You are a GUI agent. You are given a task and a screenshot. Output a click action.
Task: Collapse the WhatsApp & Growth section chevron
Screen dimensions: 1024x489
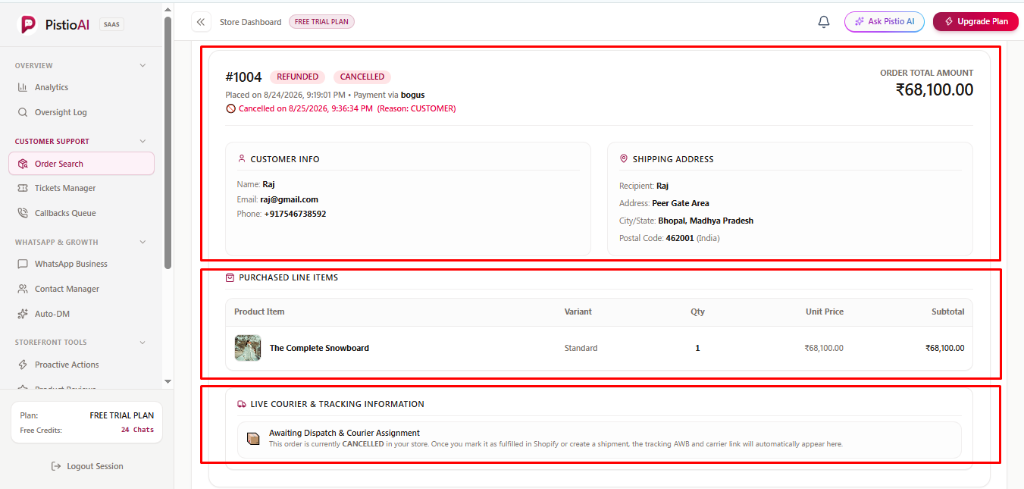pos(143,242)
